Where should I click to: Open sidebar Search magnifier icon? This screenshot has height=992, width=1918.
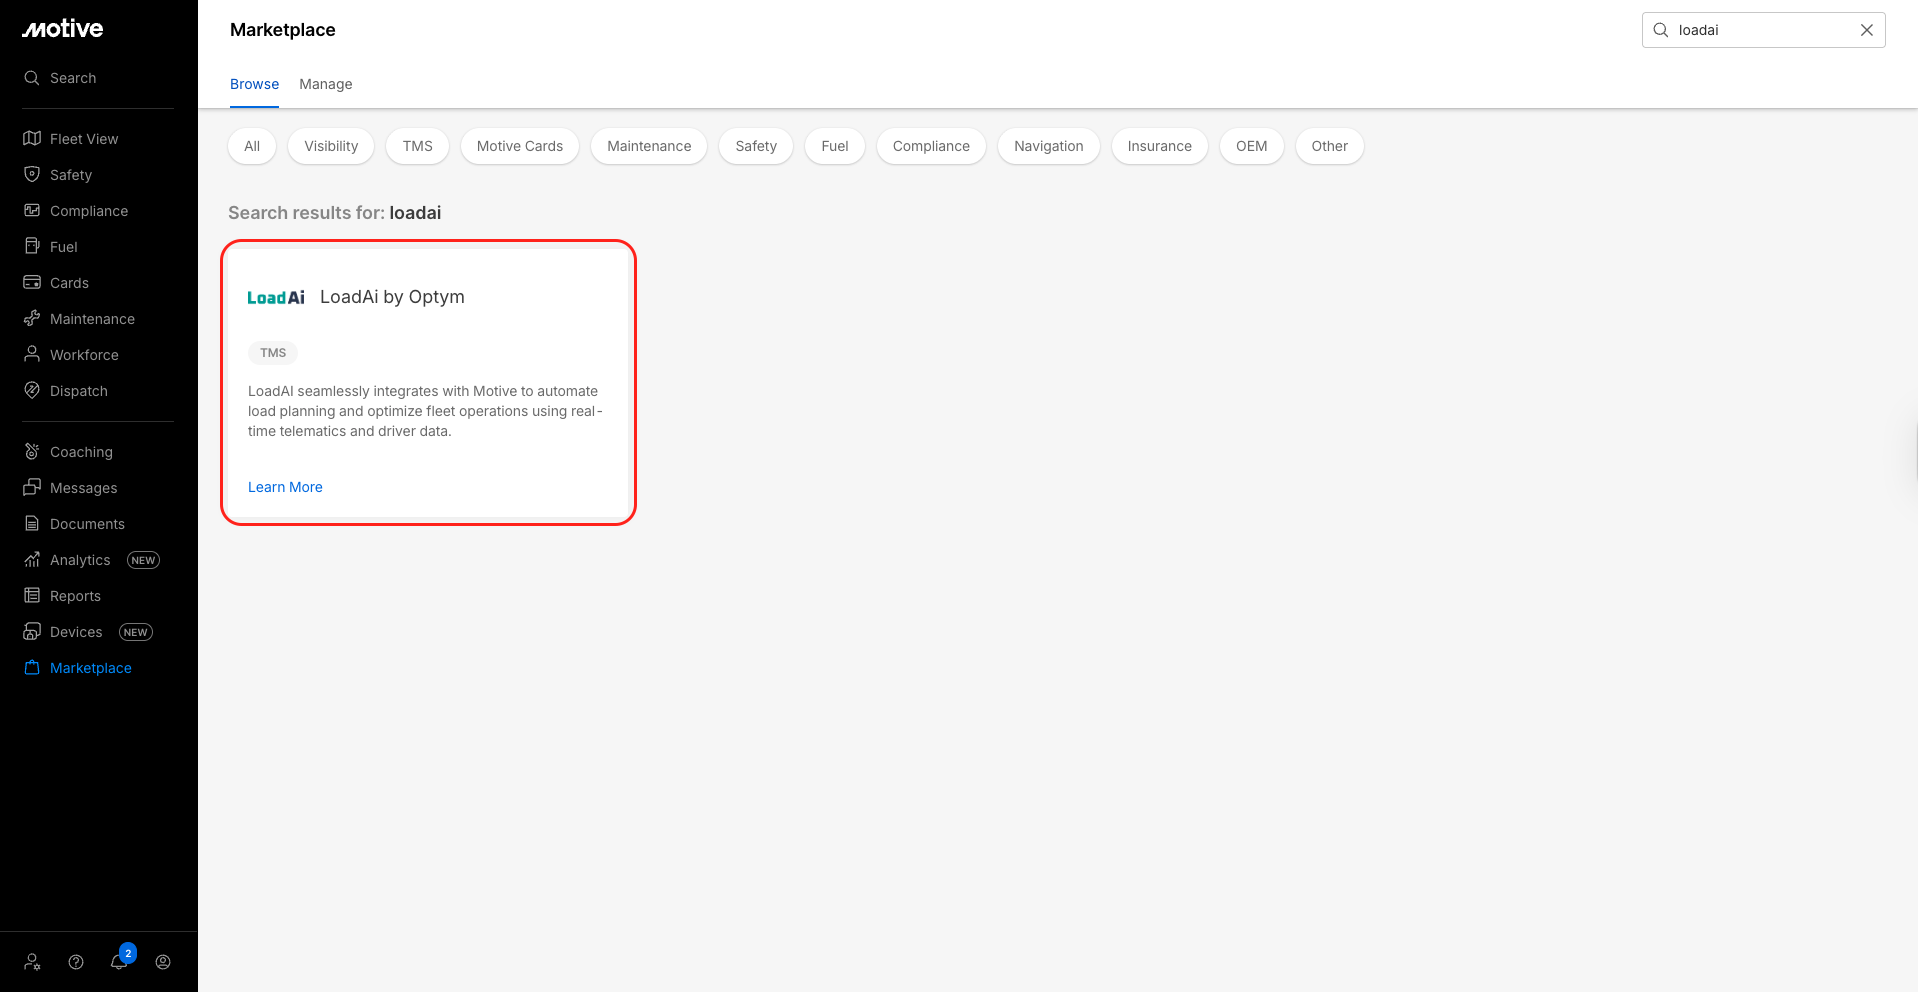pos(32,78)
